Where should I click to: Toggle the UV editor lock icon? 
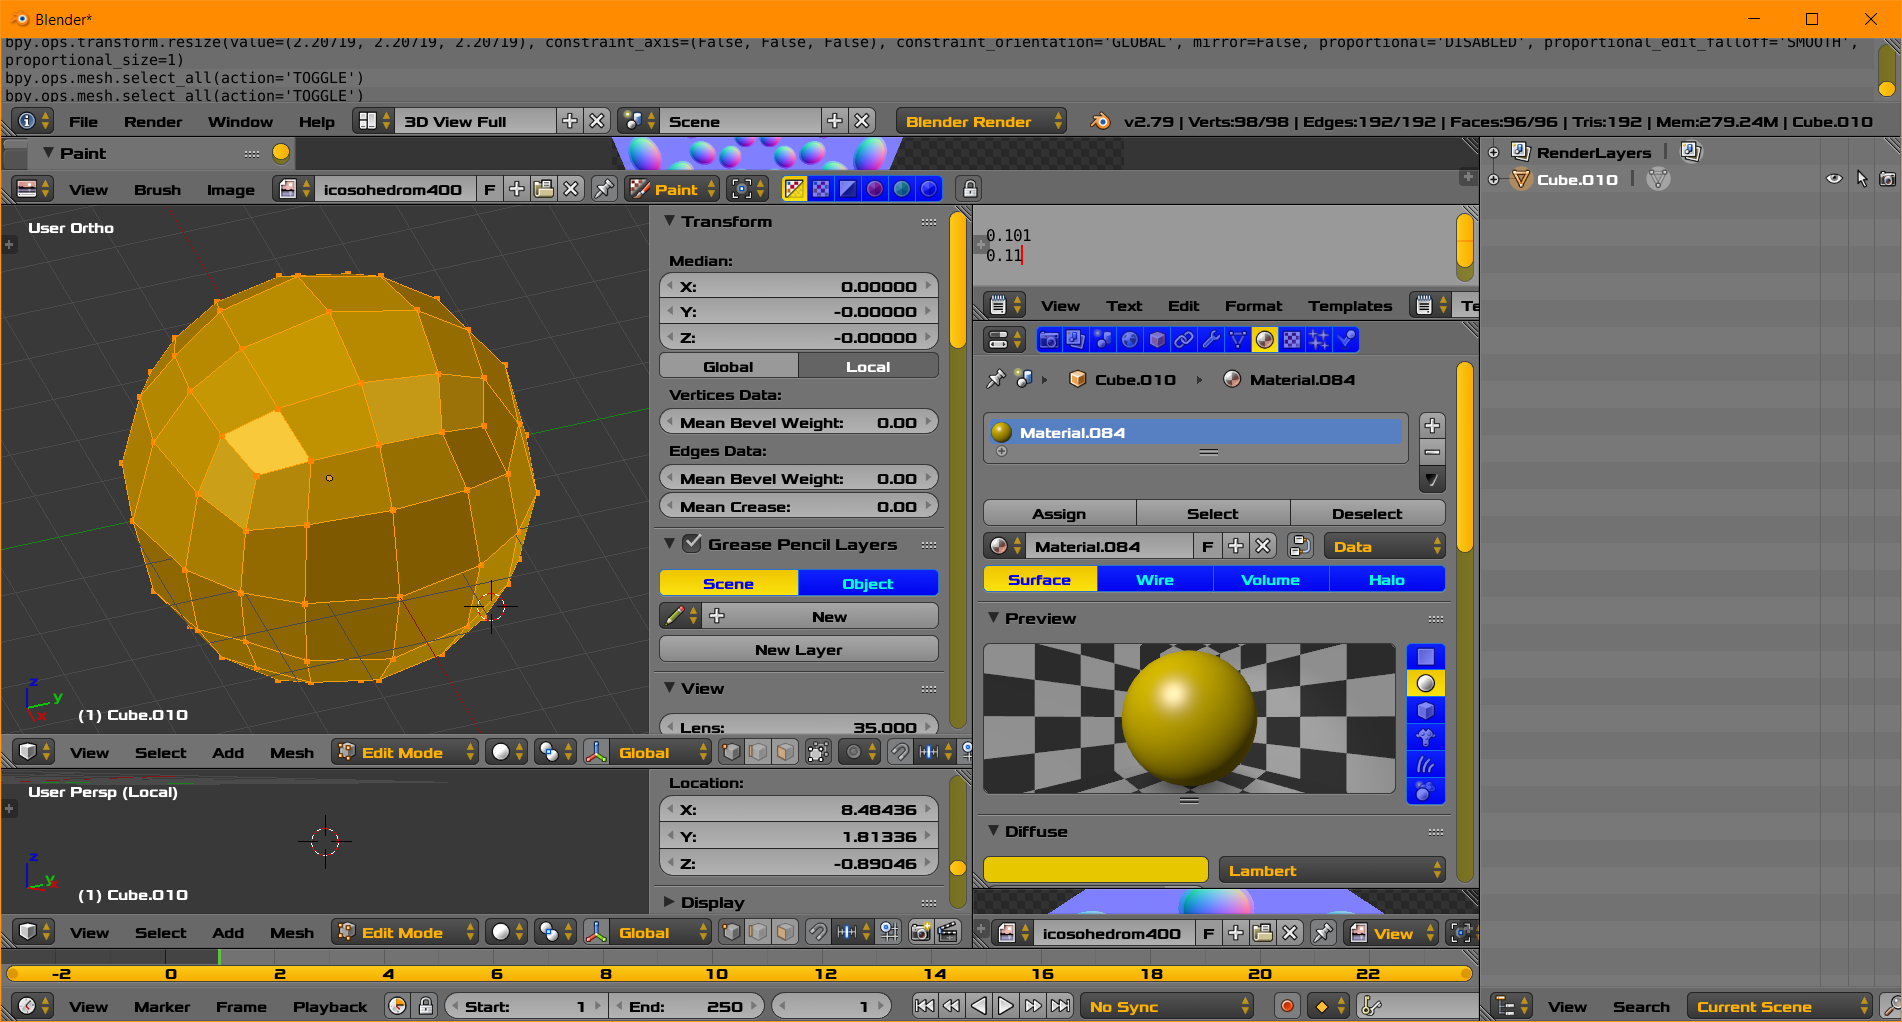pyautogui.click(x=969, y=189)
